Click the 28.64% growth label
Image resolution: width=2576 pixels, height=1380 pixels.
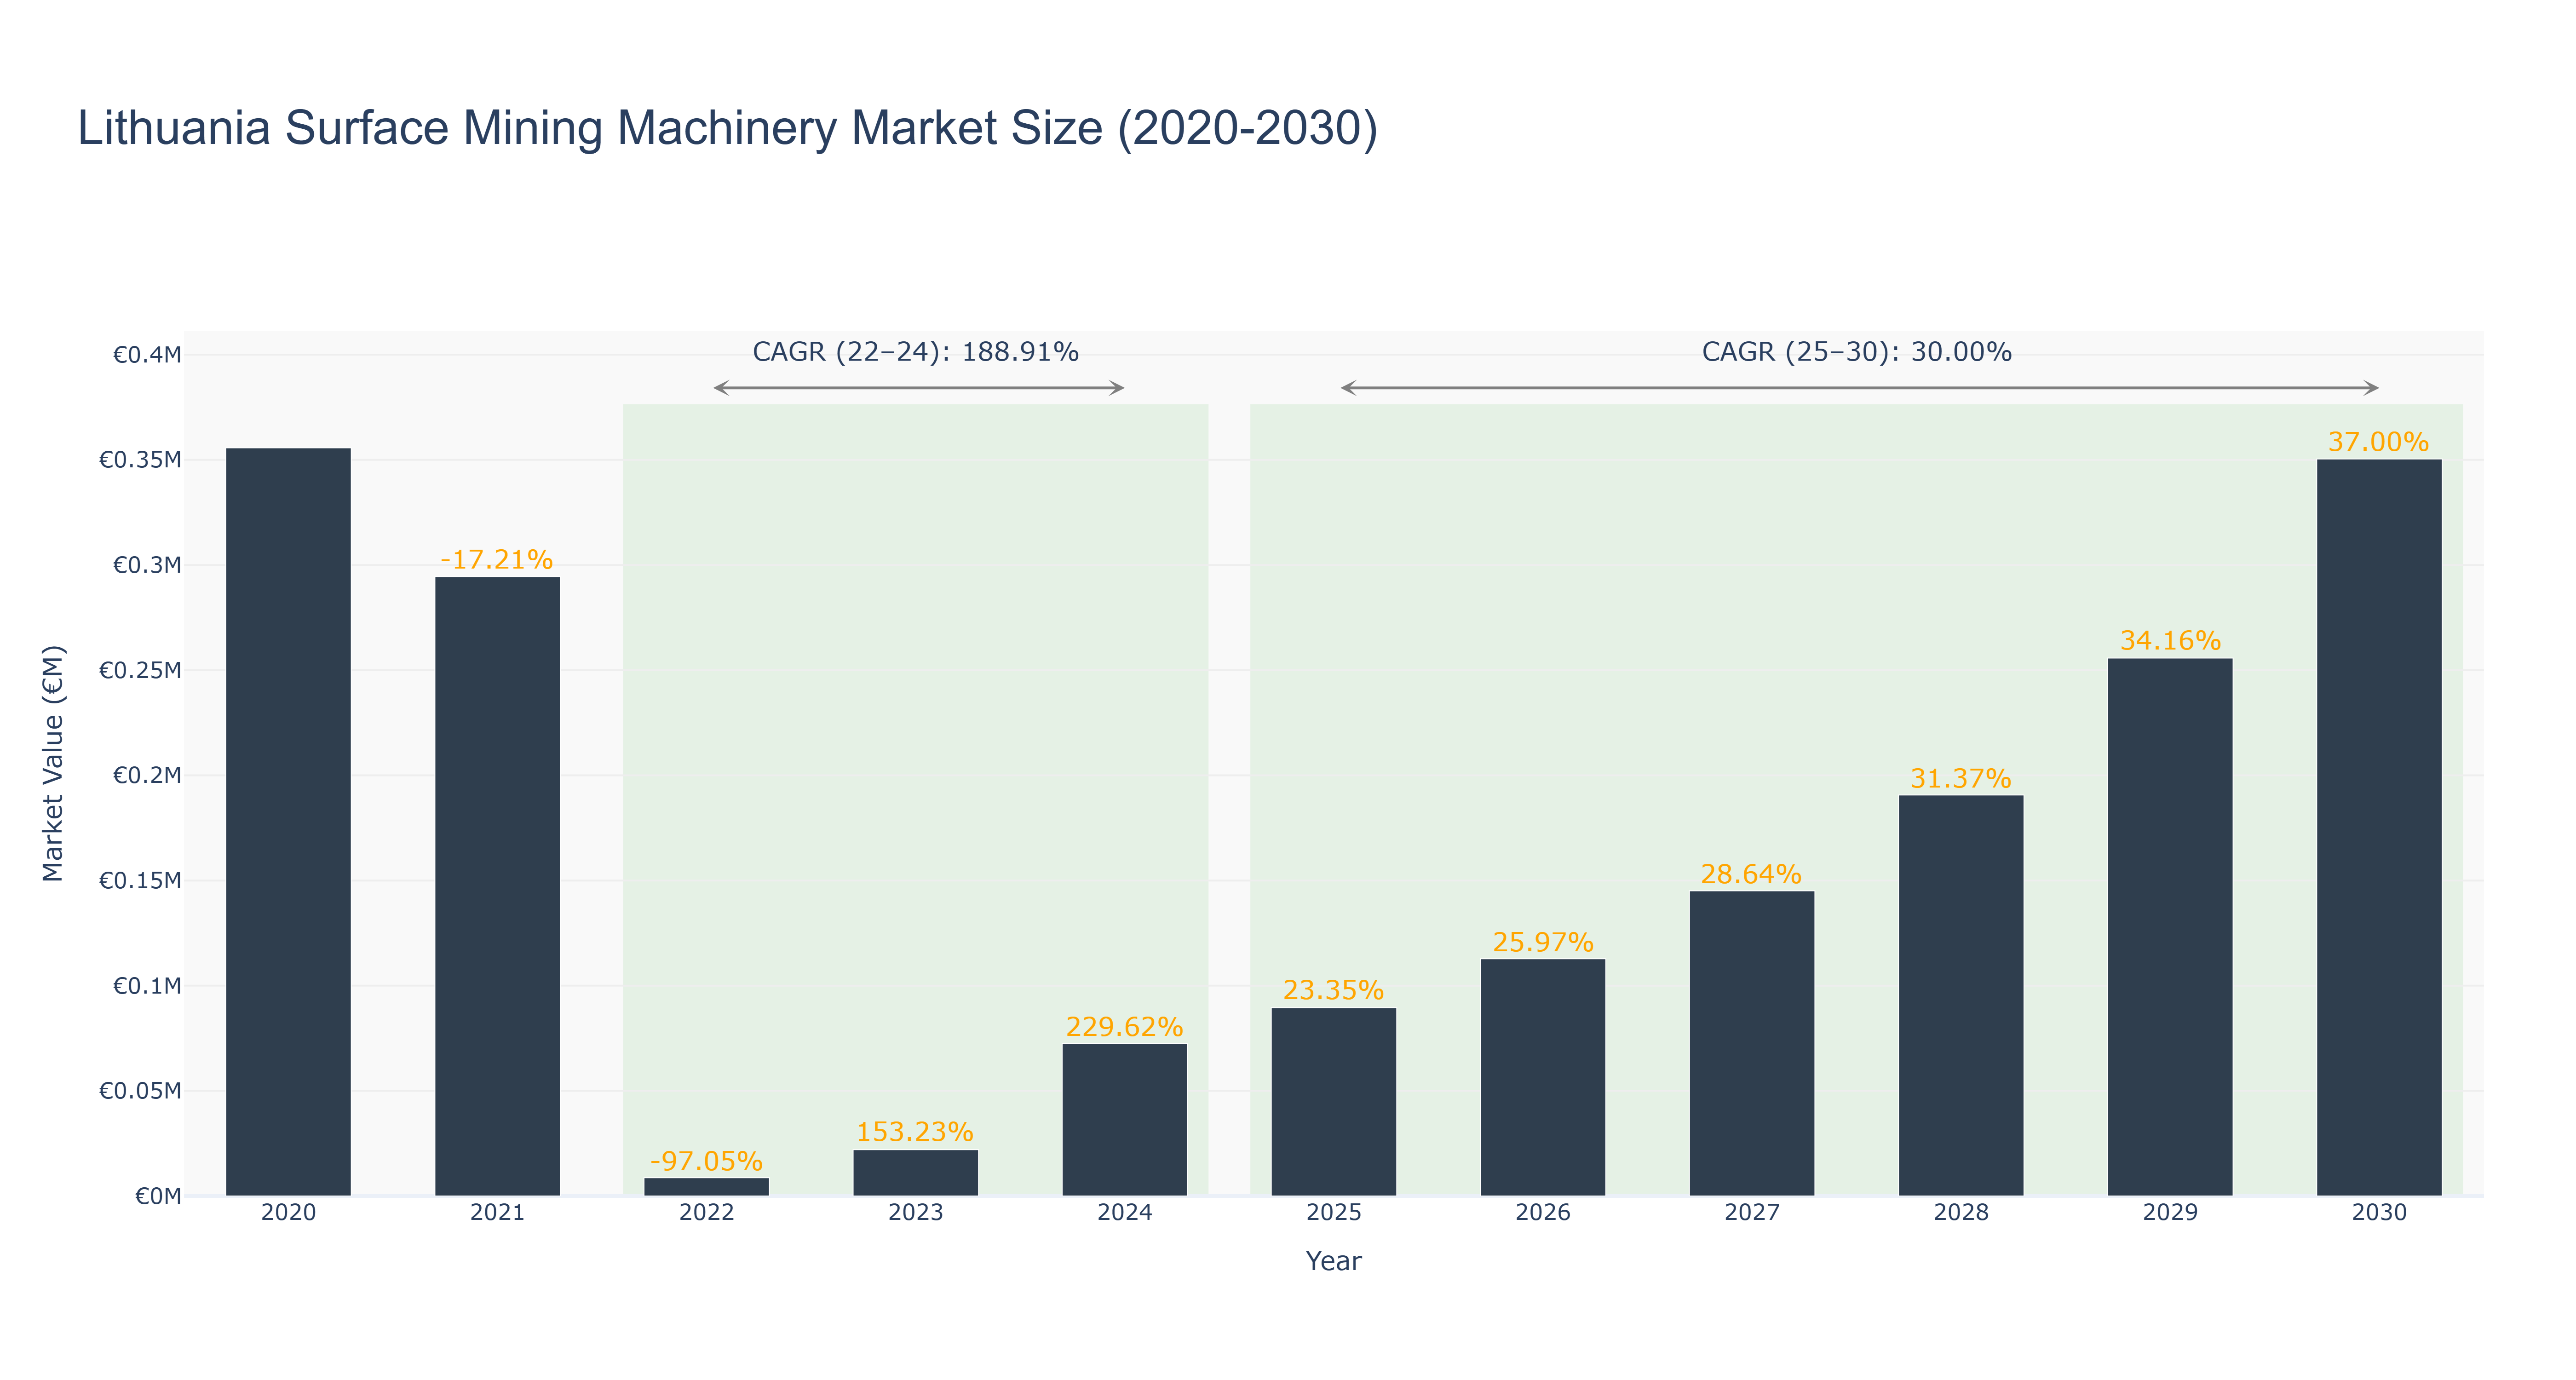point(1752,875)
